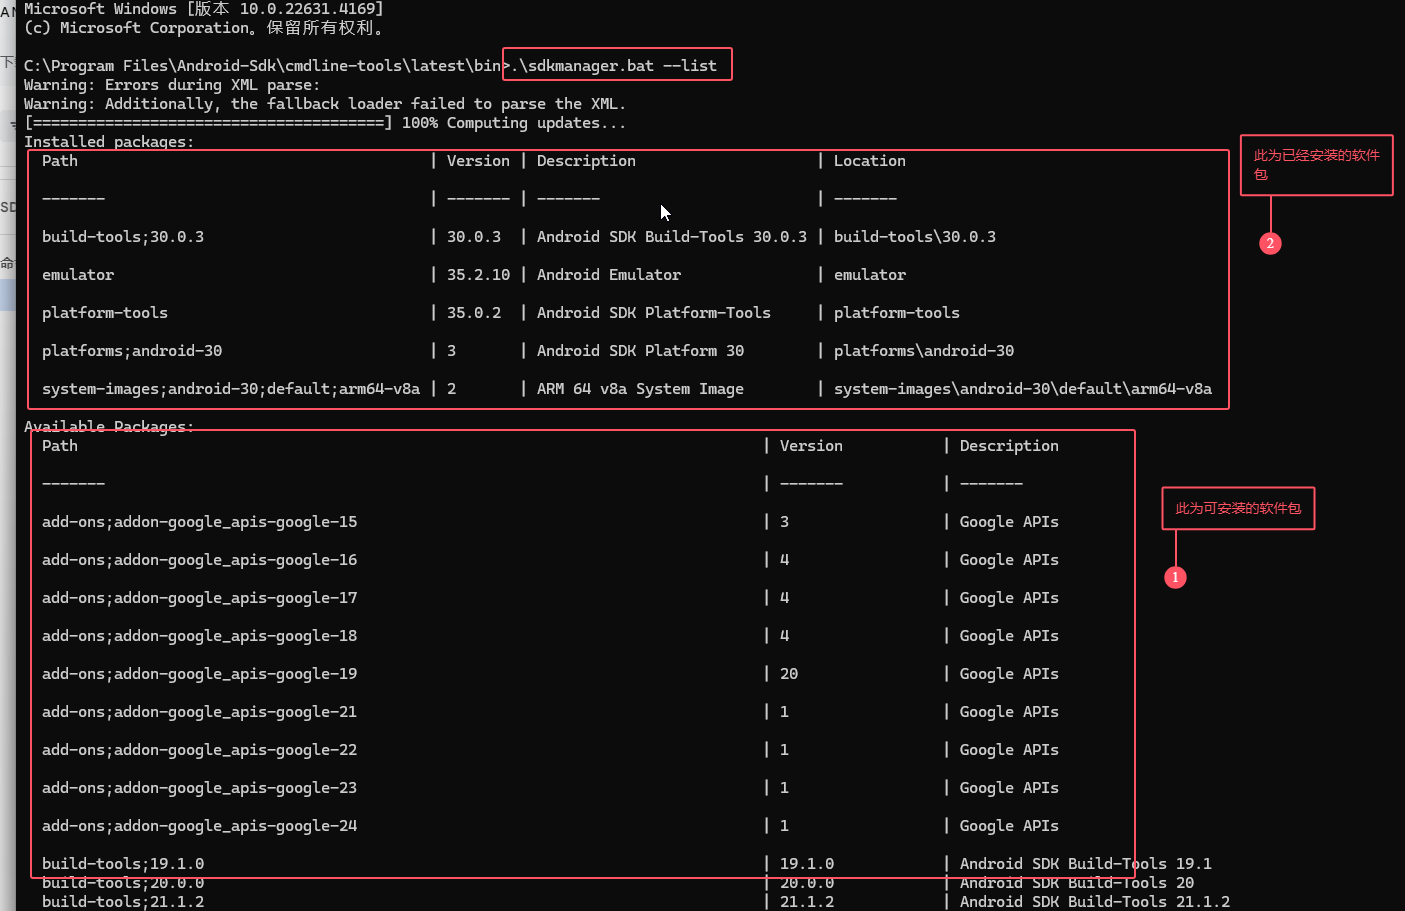Image resolution: width=1405 pixels, height=911 pixels.
Task: Click 'add-ons;addon-google_apis-google-15' entry
Action: pyautogui.click(x=200, y=522)
